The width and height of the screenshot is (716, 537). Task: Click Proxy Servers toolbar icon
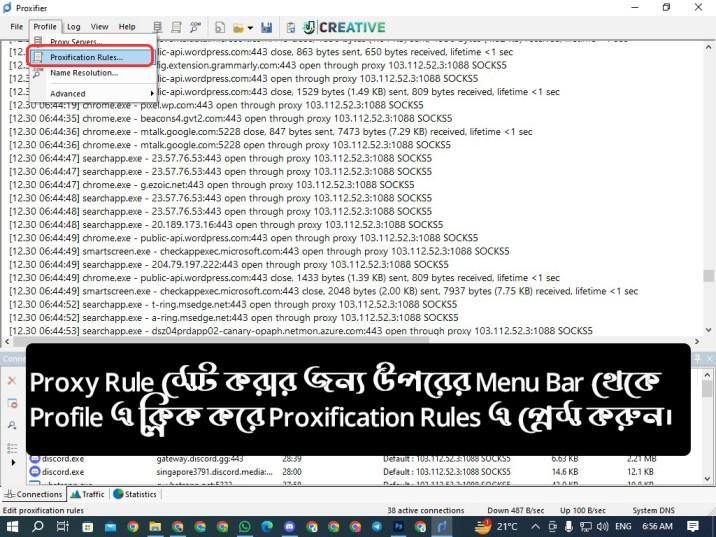[157, 27]
